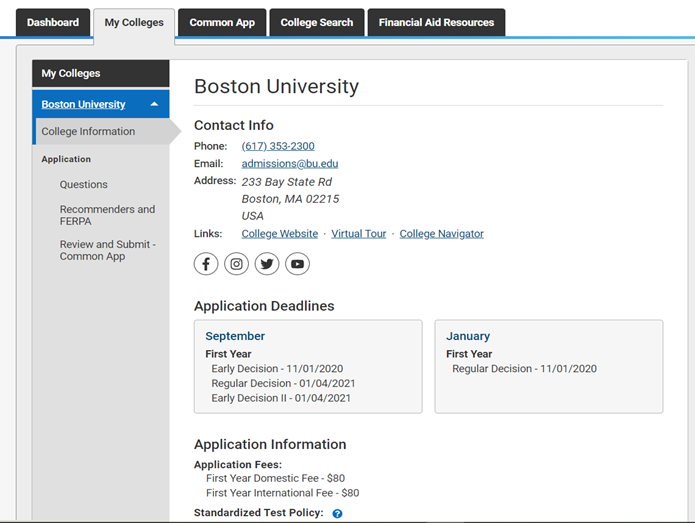Open Review and Submit - Common App
The width and height of the screenshot is (695, 523).
(x=107, y=250)
